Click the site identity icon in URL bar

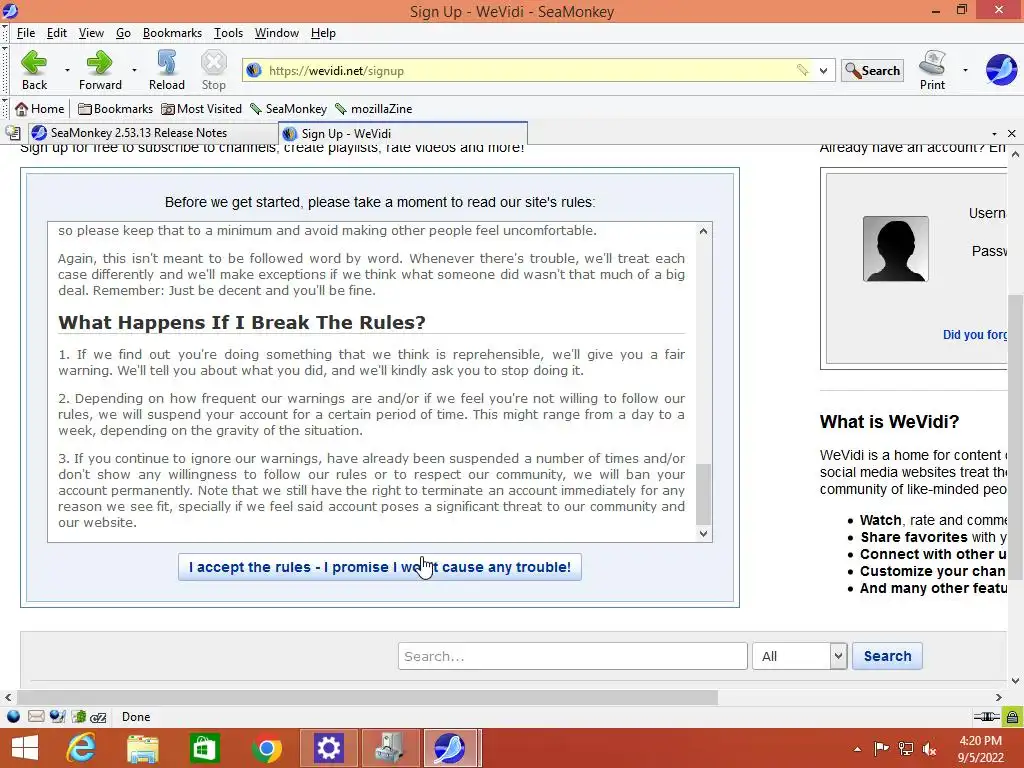[254, 71]
